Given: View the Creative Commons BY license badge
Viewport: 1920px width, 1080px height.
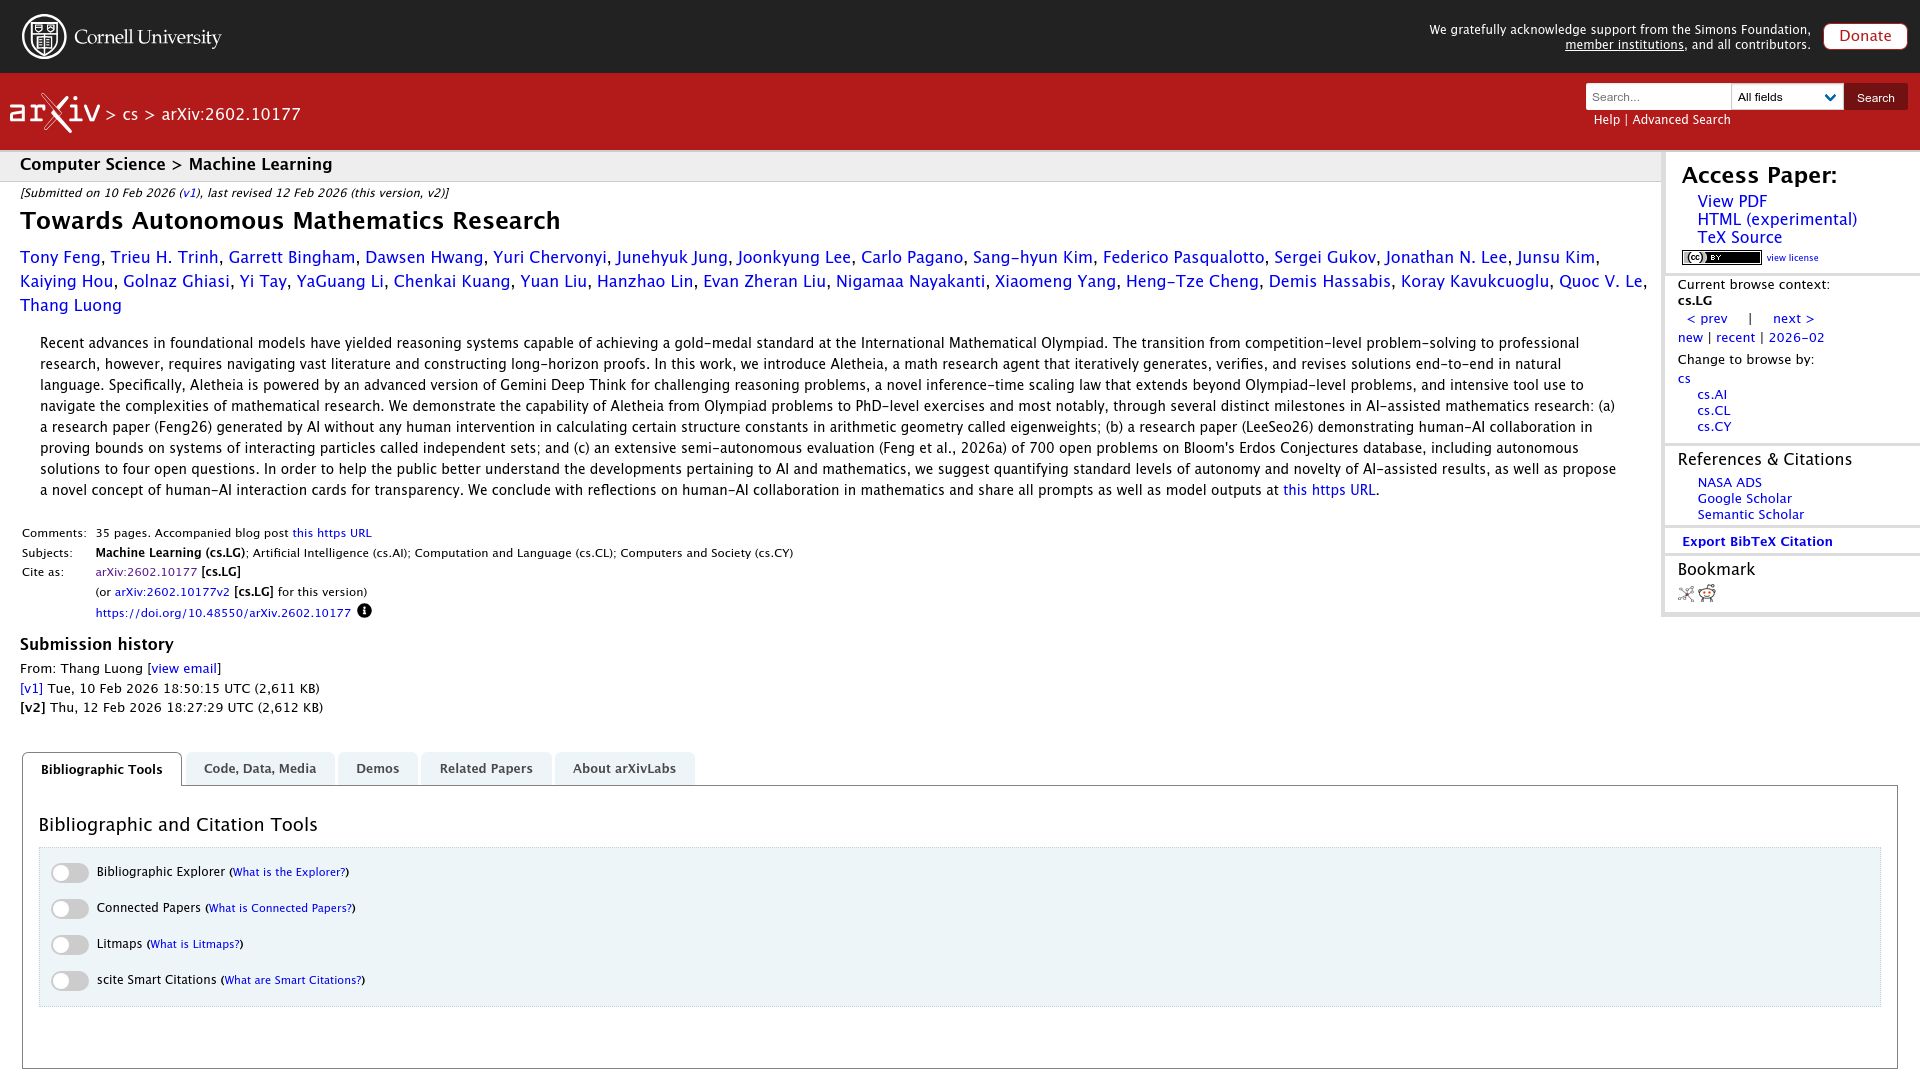Looking at the screenshot, I should point(1721,258).
